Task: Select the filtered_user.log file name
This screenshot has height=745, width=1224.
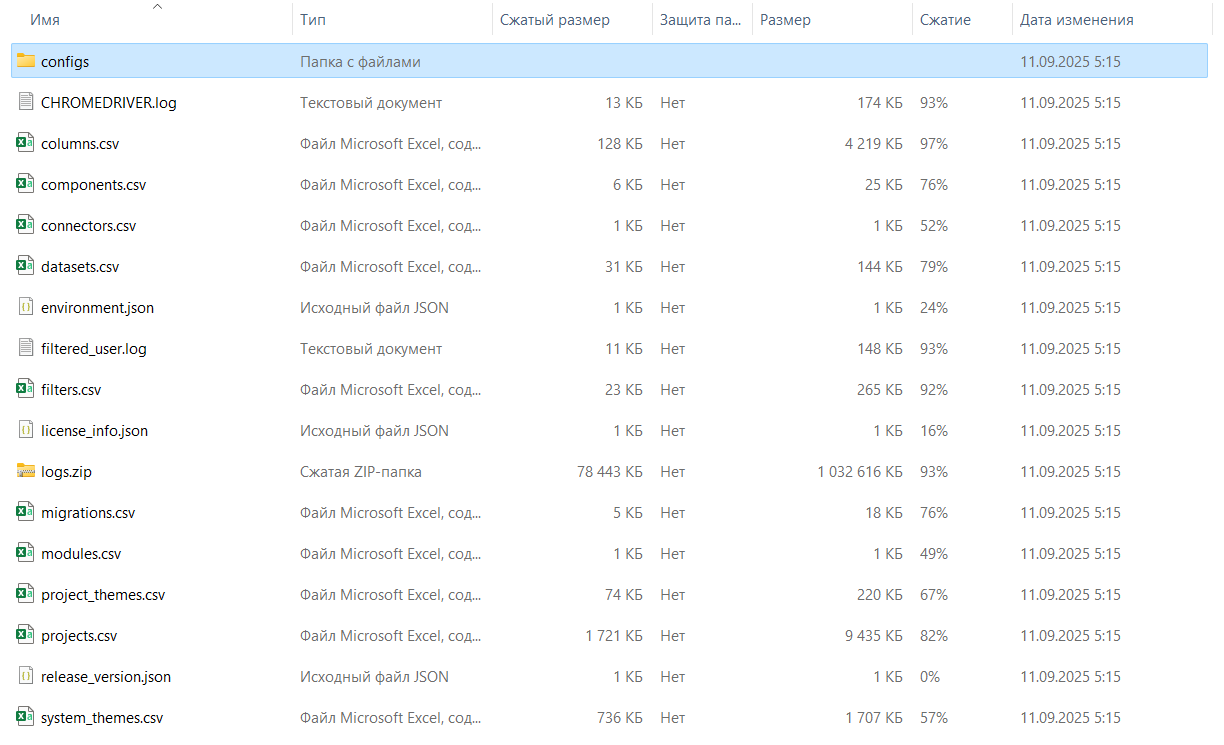Action: pos(94,349)
